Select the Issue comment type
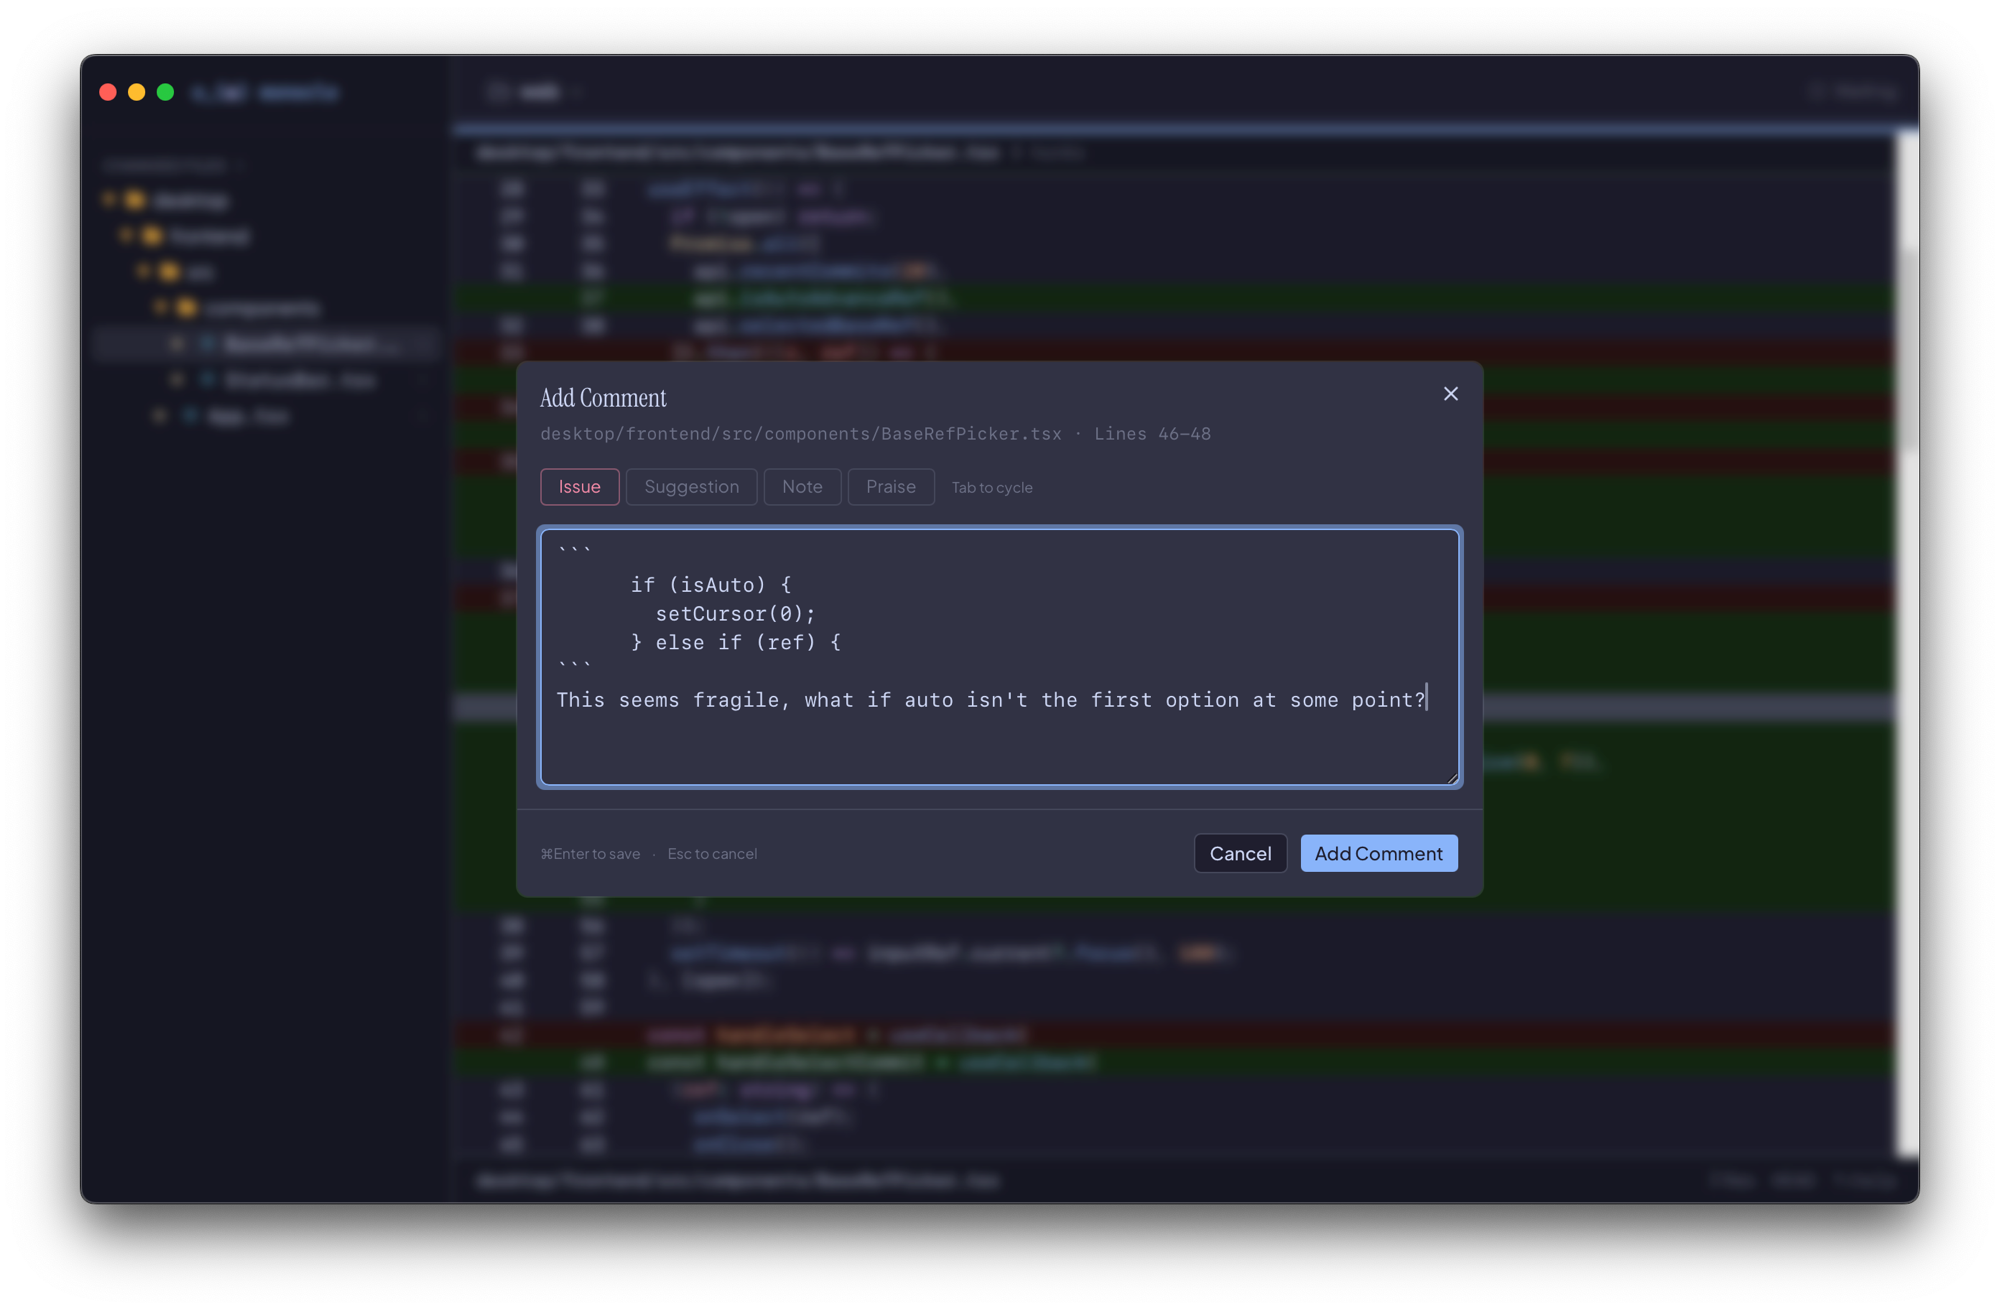Viewport: 2000px width, 1310px height. [579, 487]
